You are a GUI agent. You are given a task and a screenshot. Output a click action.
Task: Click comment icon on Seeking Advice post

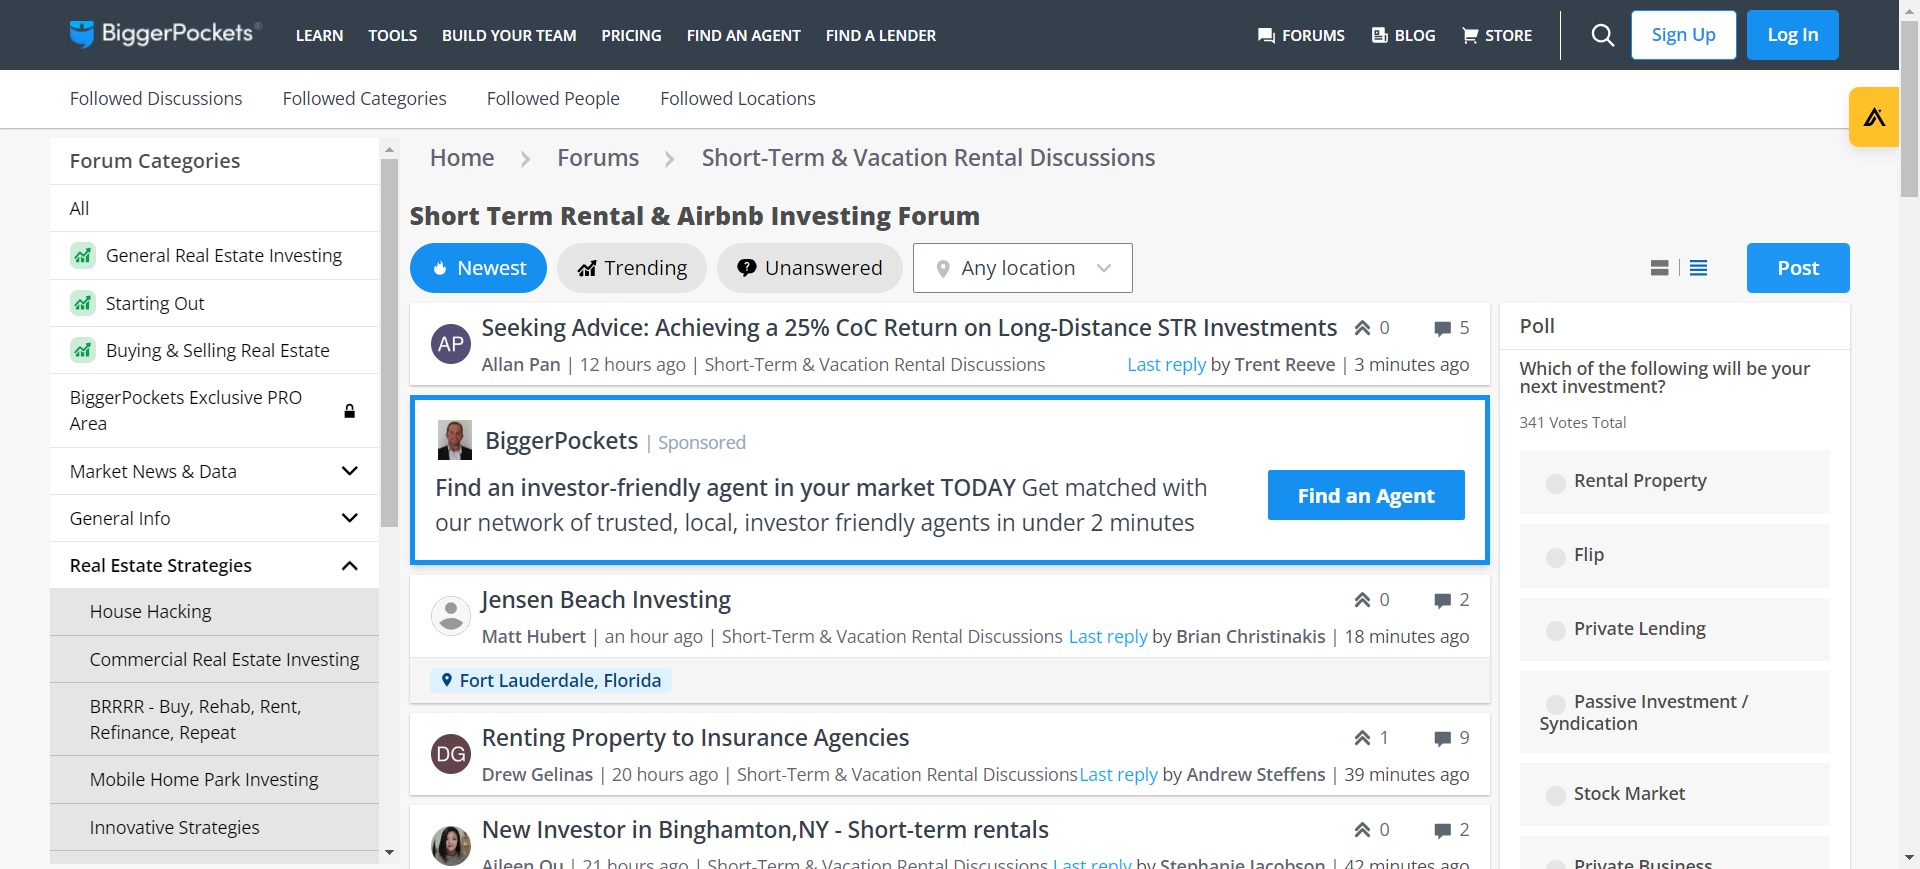[x=1442, y=329]
